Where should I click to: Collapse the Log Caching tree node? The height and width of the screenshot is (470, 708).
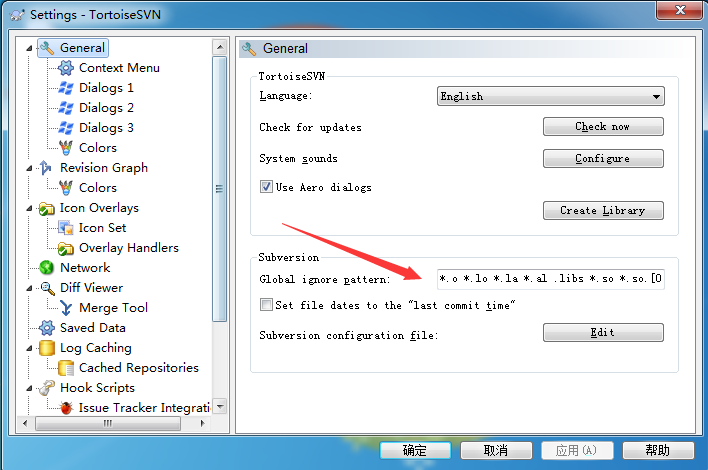click(29, 348)
